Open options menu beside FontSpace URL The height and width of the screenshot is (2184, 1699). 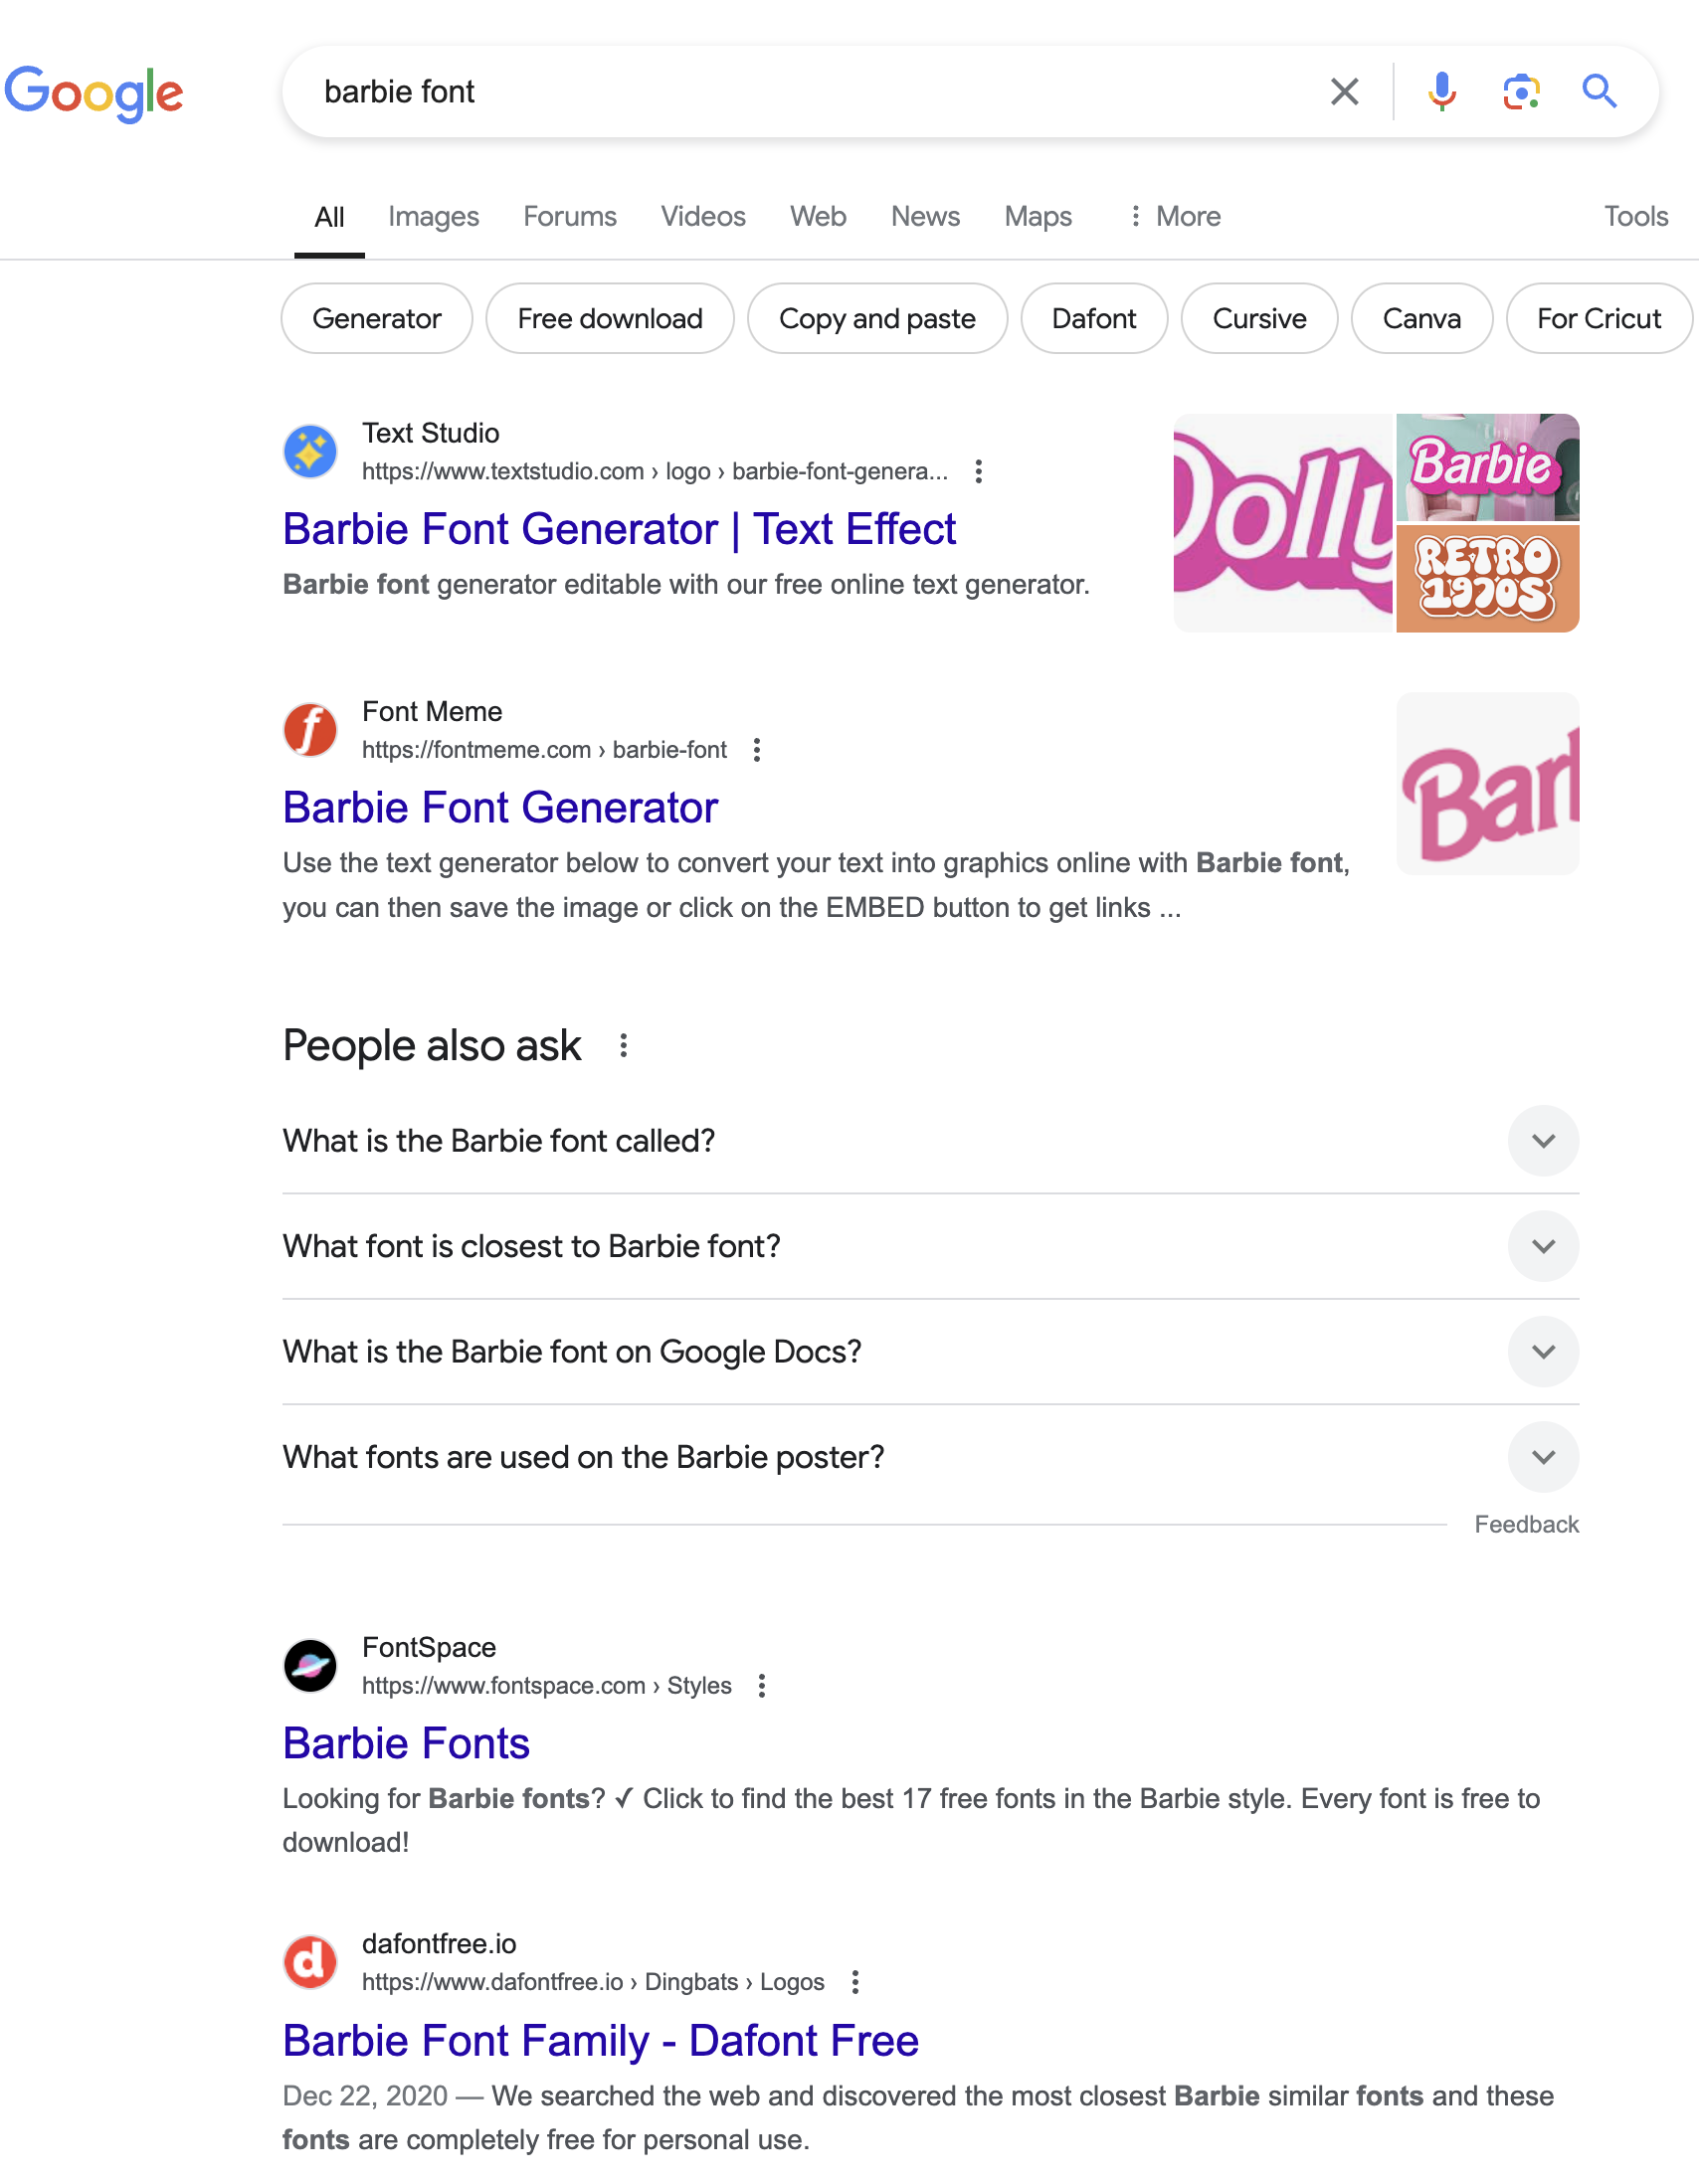point(762,1686)
